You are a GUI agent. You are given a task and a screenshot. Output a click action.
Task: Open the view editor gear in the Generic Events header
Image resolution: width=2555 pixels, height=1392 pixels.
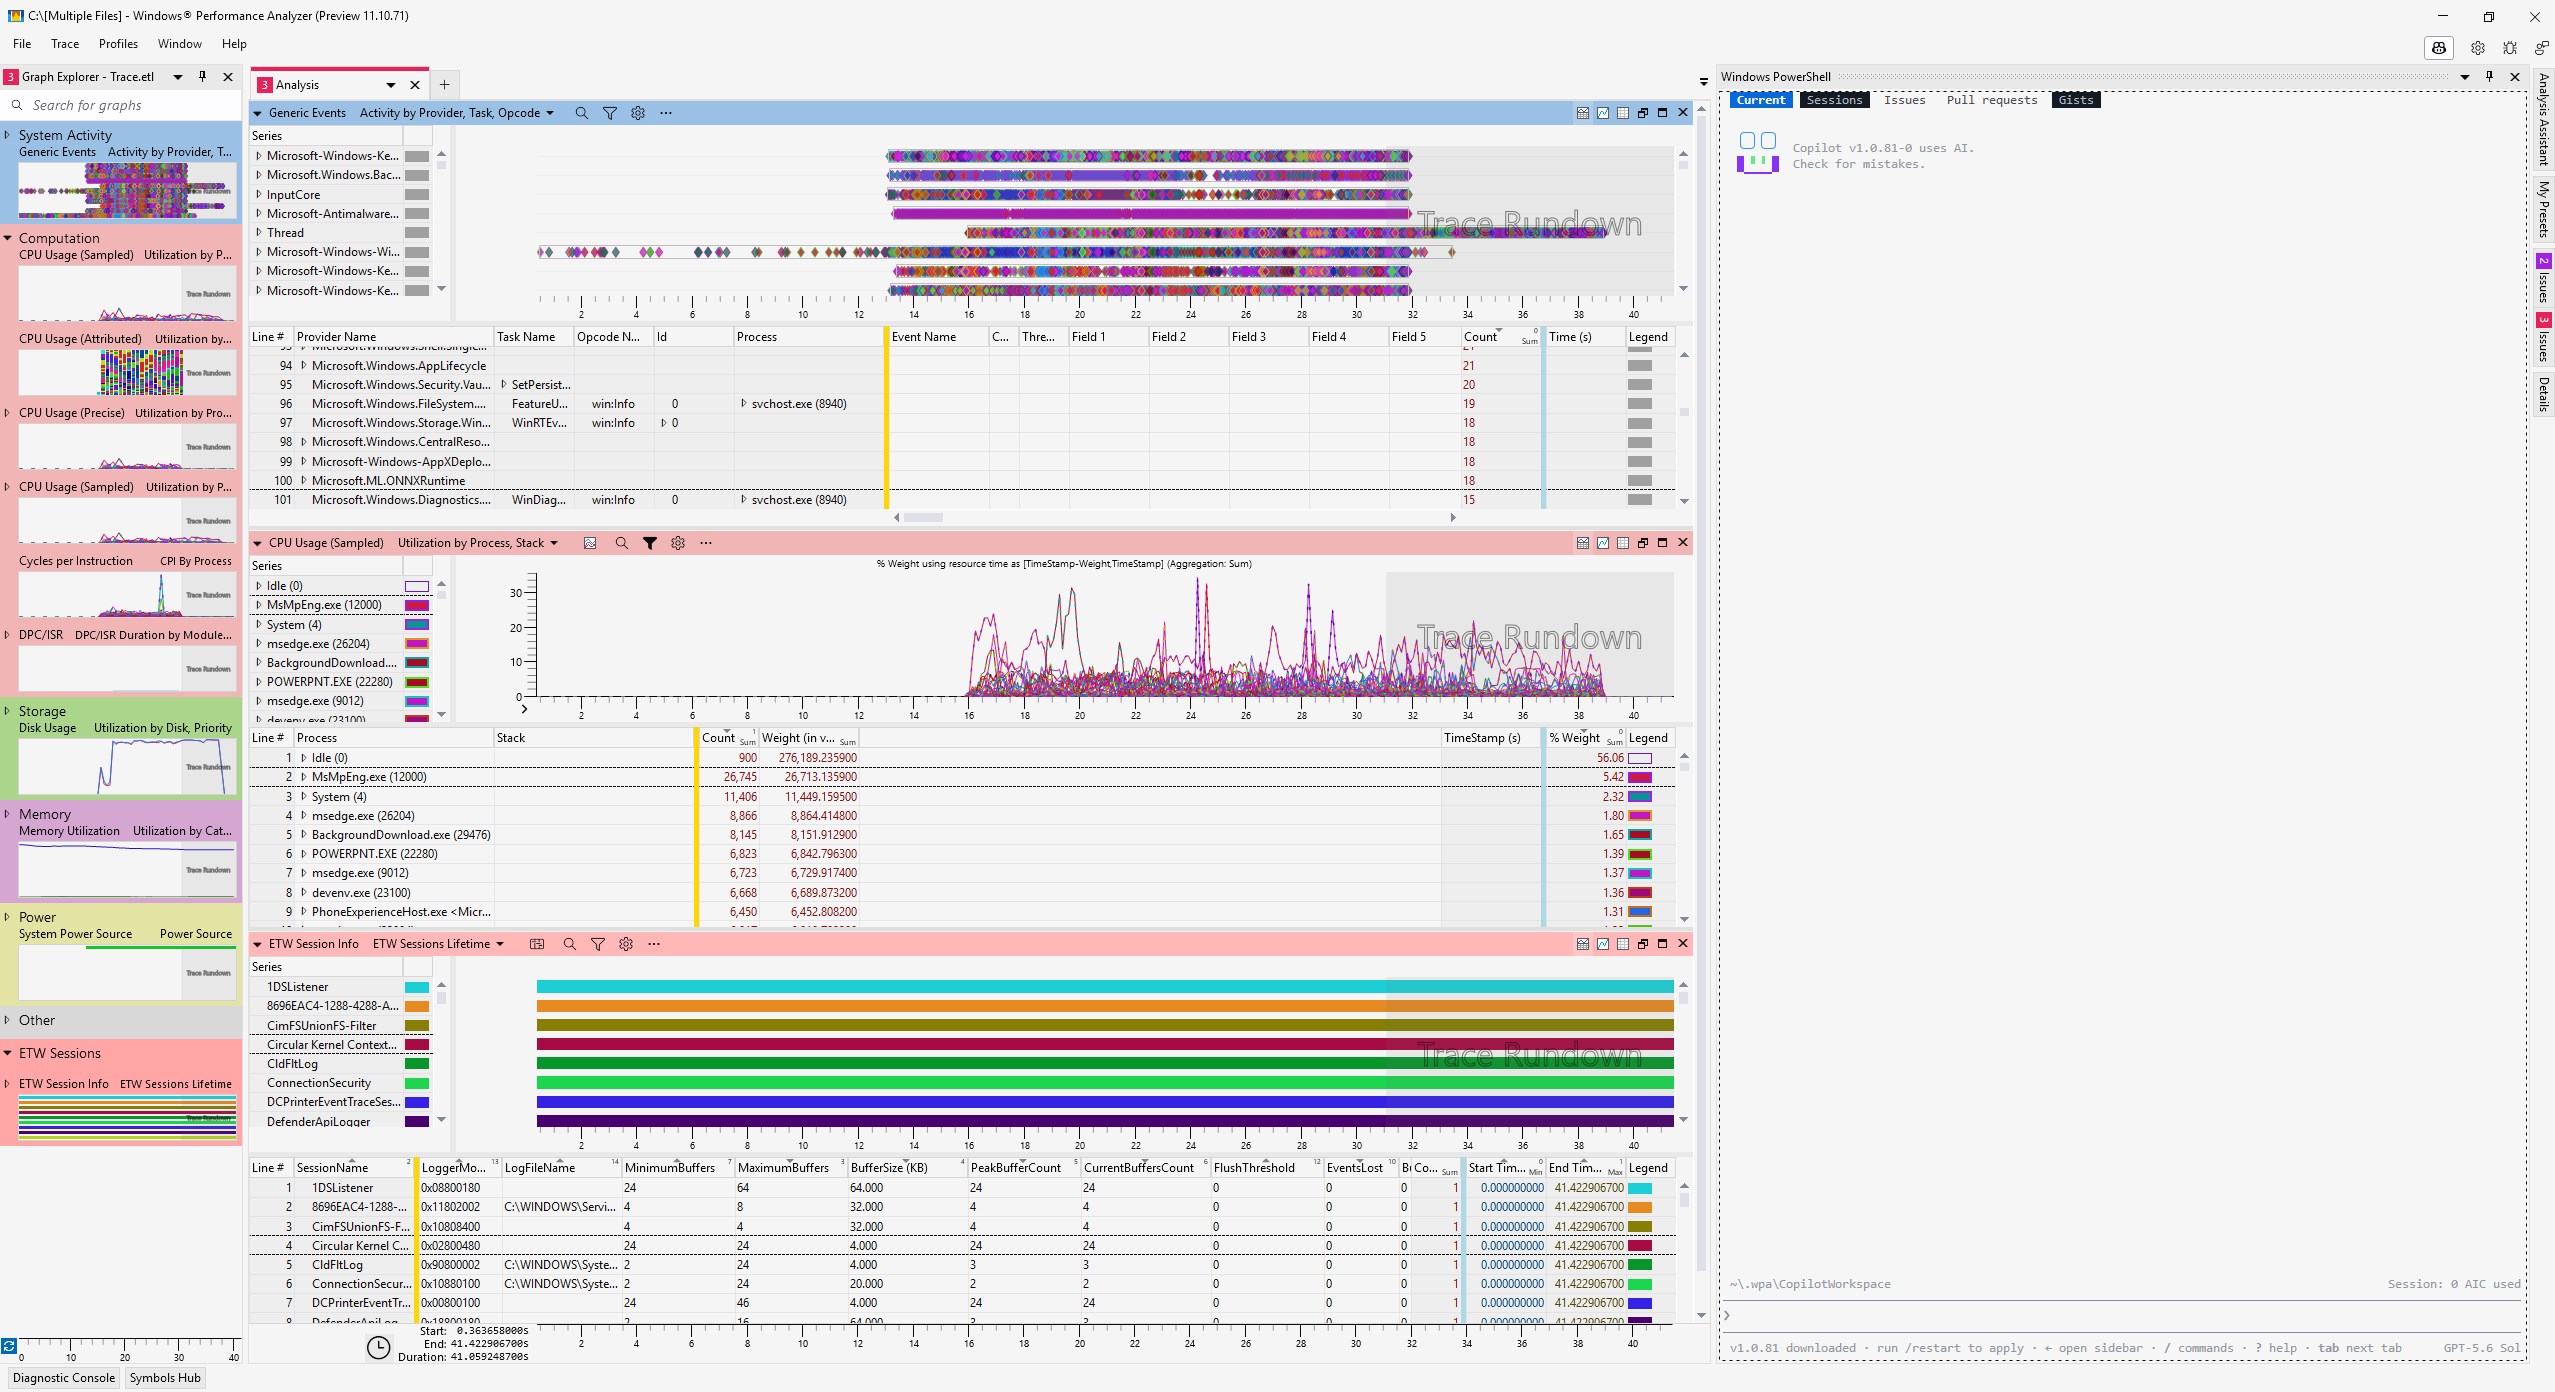(638, 113)
